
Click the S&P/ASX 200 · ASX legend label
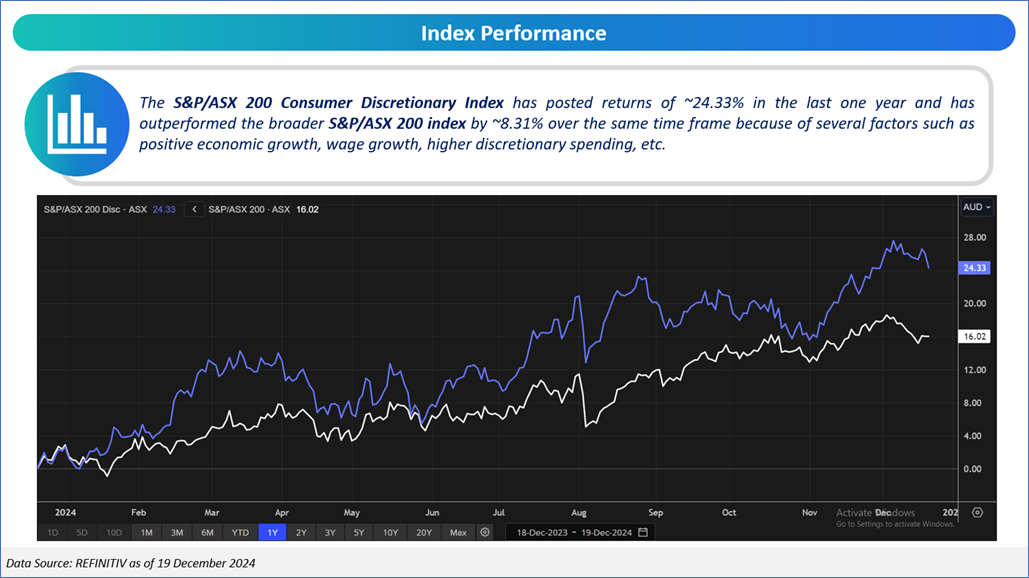point(249,209)
